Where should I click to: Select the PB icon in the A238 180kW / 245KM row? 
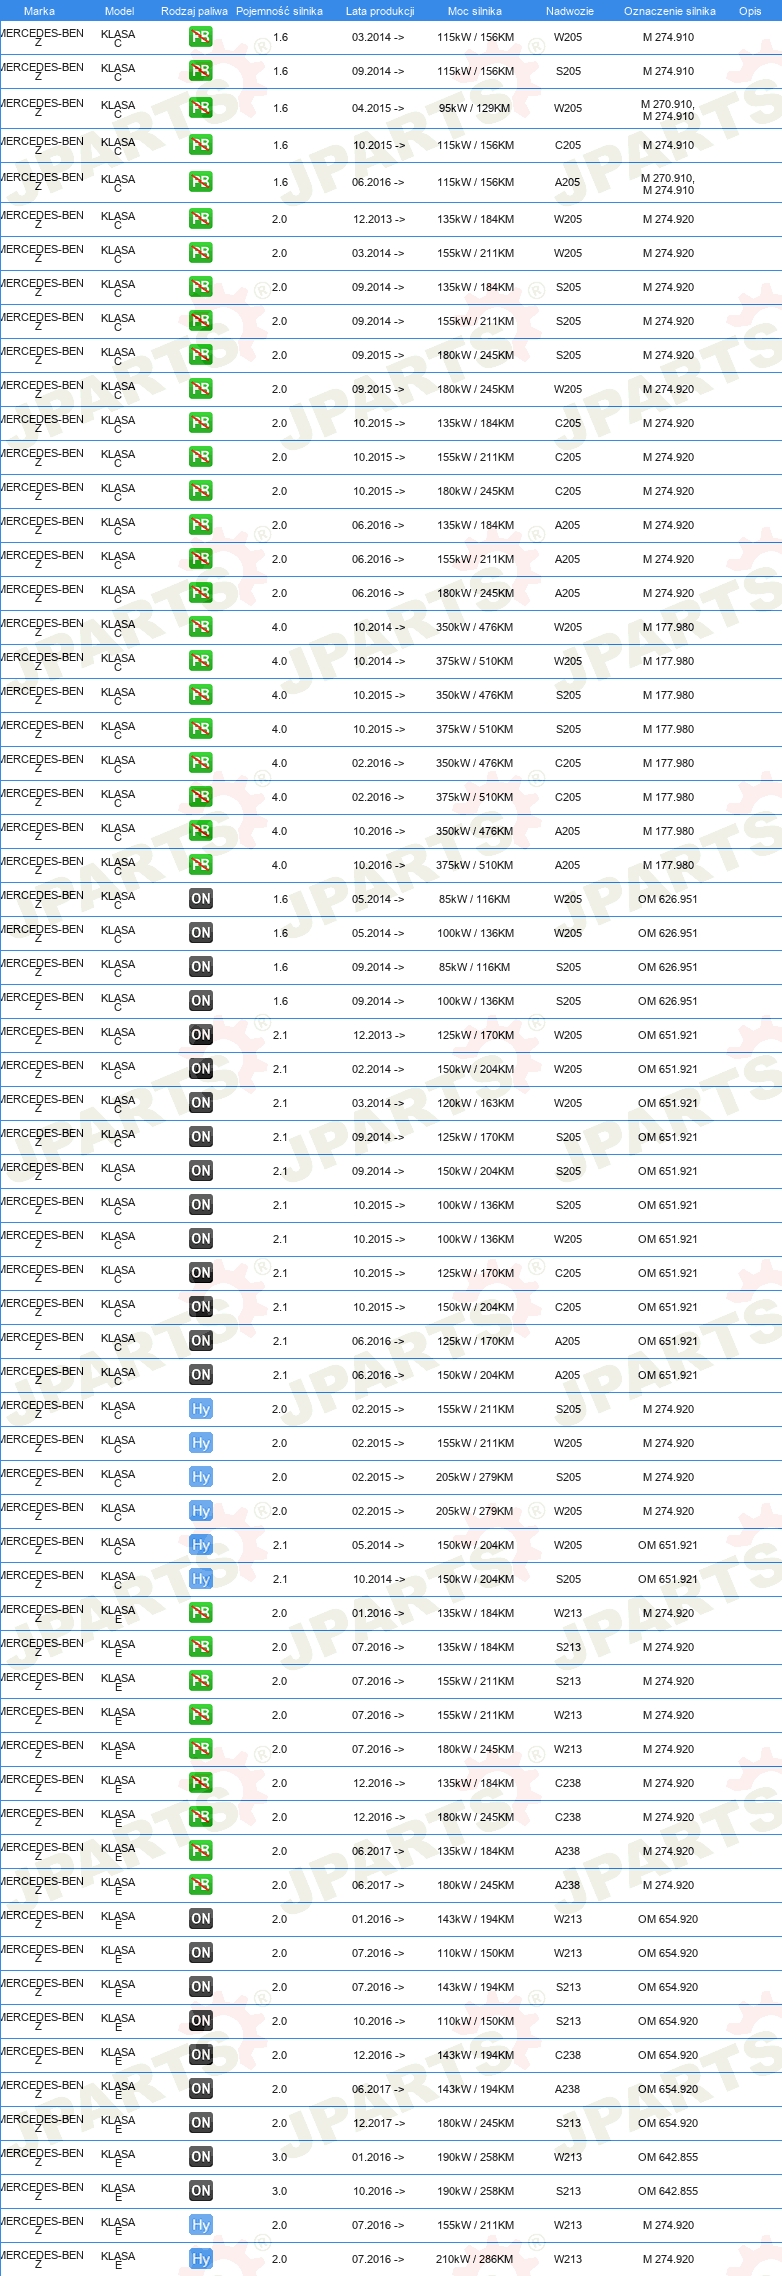point(201,1885)
